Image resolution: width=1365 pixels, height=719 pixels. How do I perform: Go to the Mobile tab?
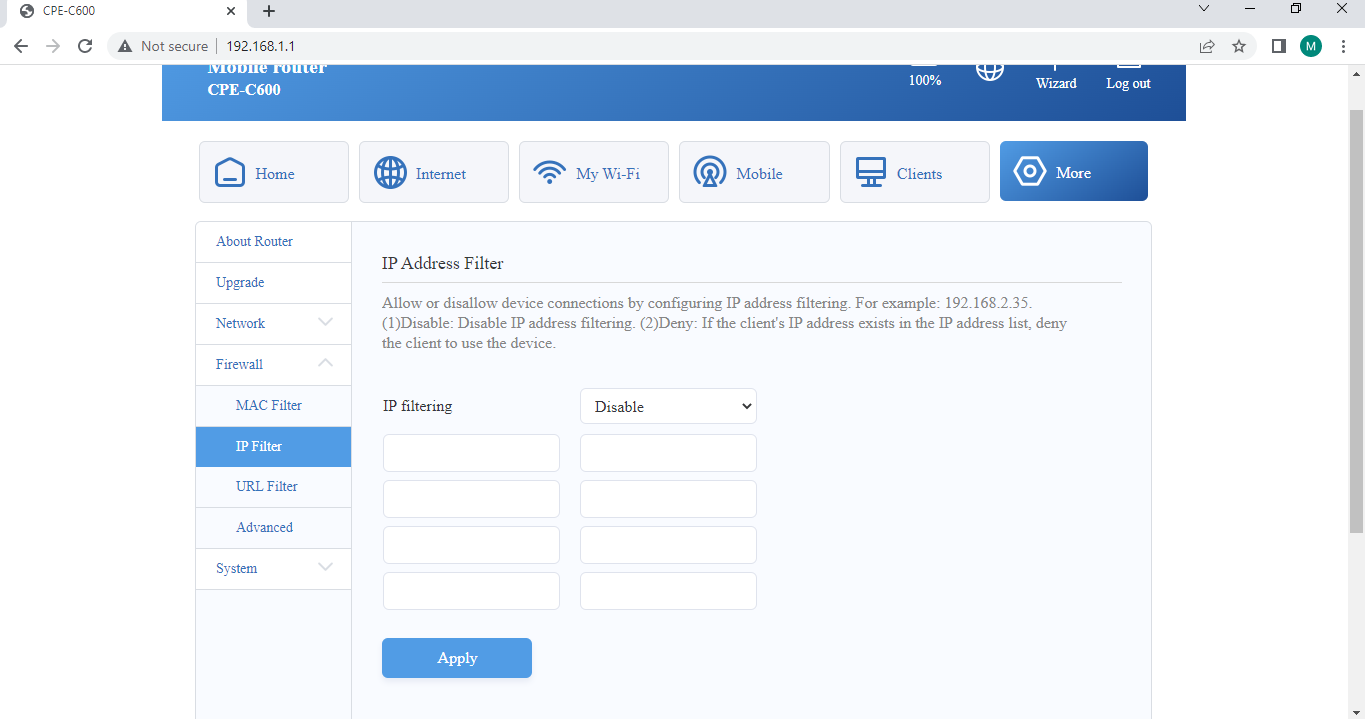coord(754,172)
